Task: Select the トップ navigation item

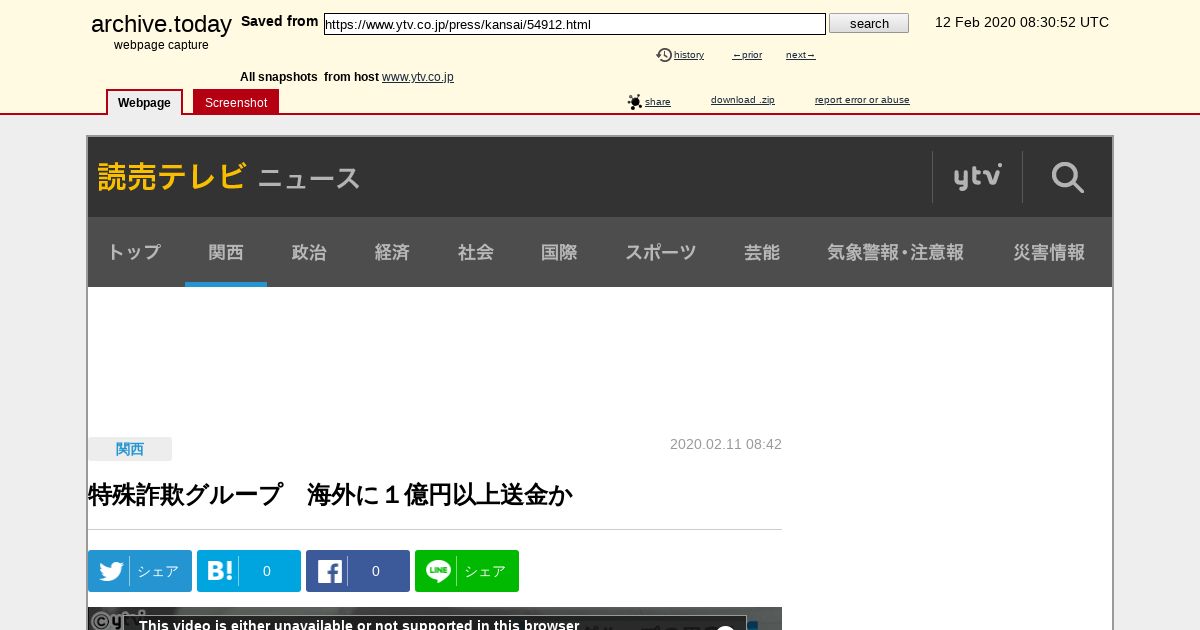Action: [134, 252]
